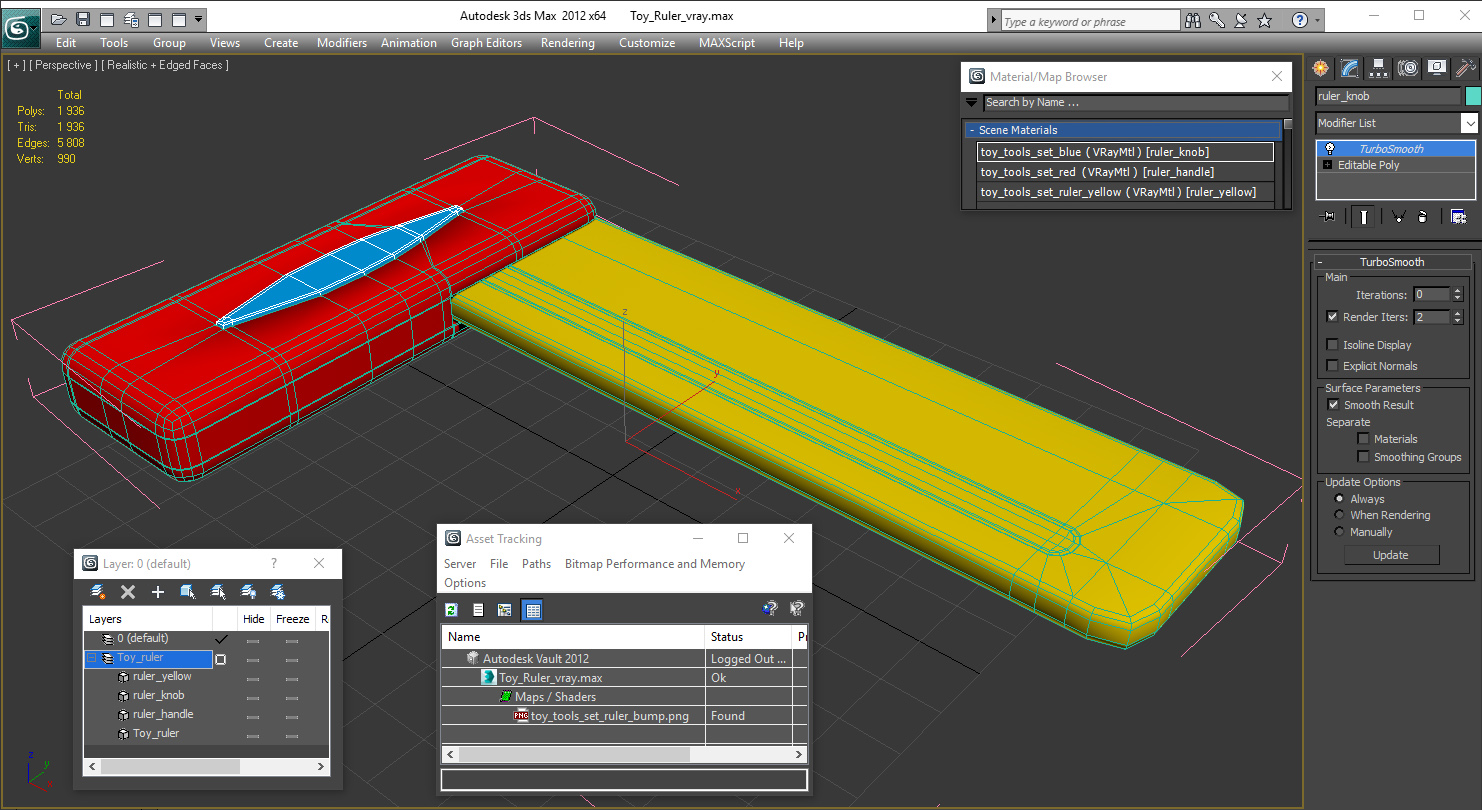Click the binoculars search icon
1482x810 pixels.
tap(1192, 20)
